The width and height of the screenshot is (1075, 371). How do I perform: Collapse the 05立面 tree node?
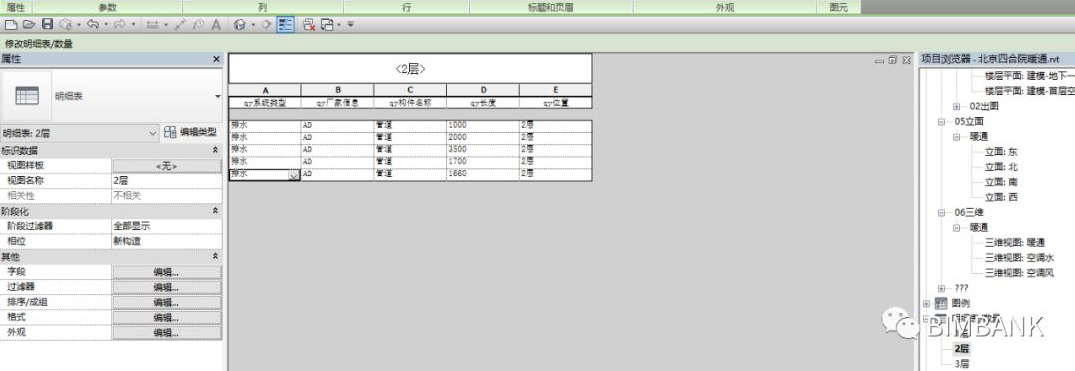[x=942, y=121]
